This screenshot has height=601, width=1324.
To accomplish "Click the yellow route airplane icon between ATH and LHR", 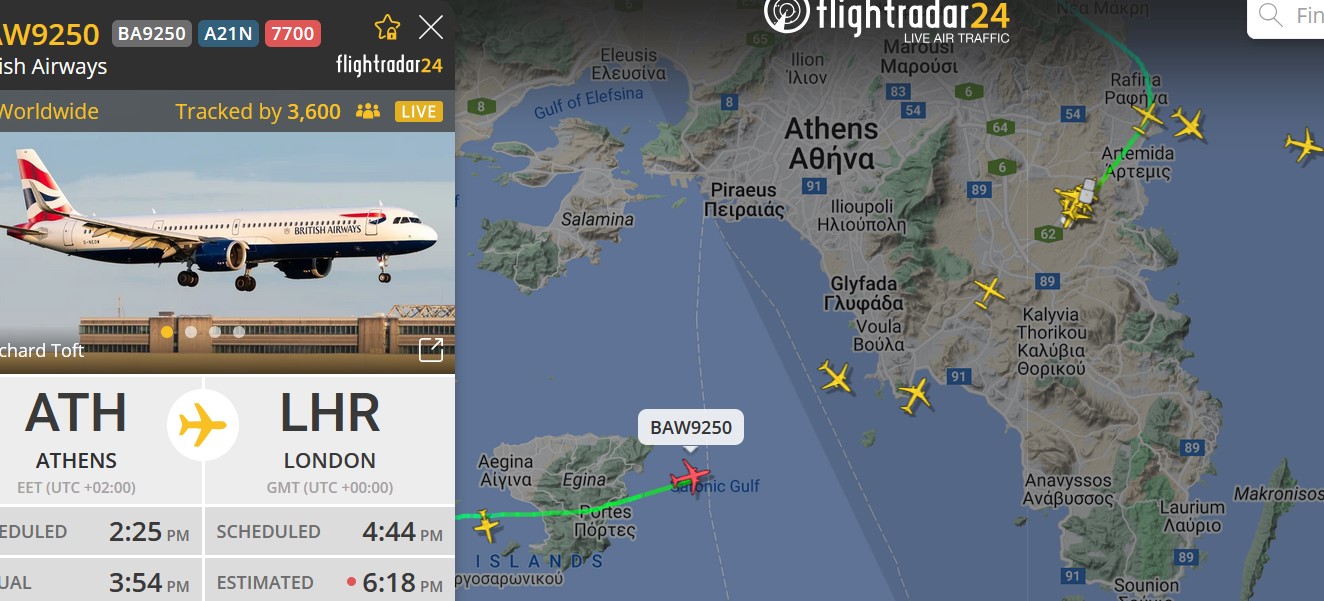I will [203, 425].
